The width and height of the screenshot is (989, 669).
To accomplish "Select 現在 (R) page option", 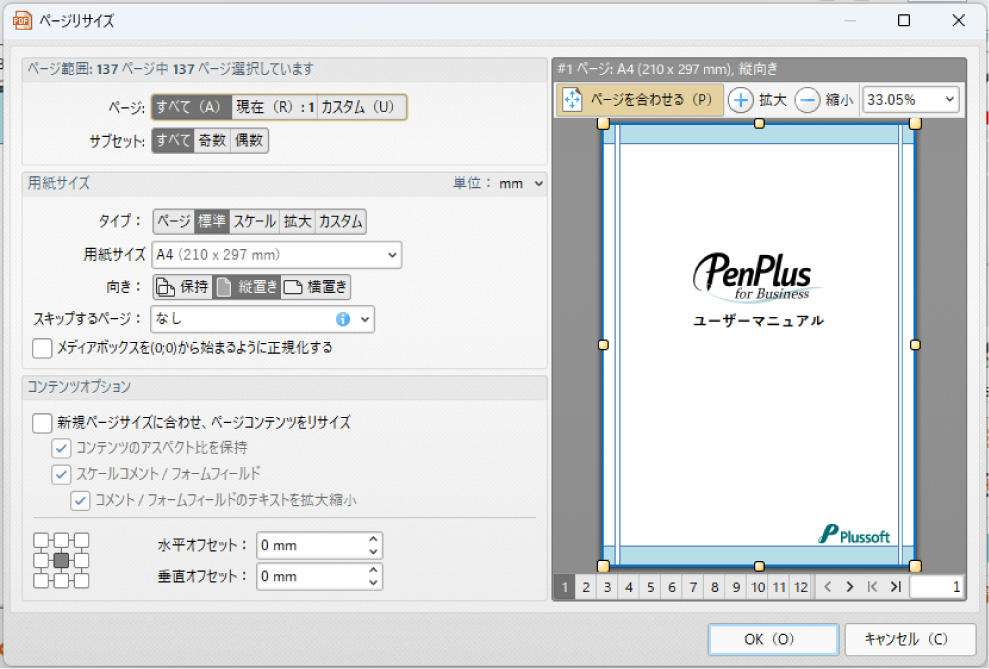I will coord(274,107).
